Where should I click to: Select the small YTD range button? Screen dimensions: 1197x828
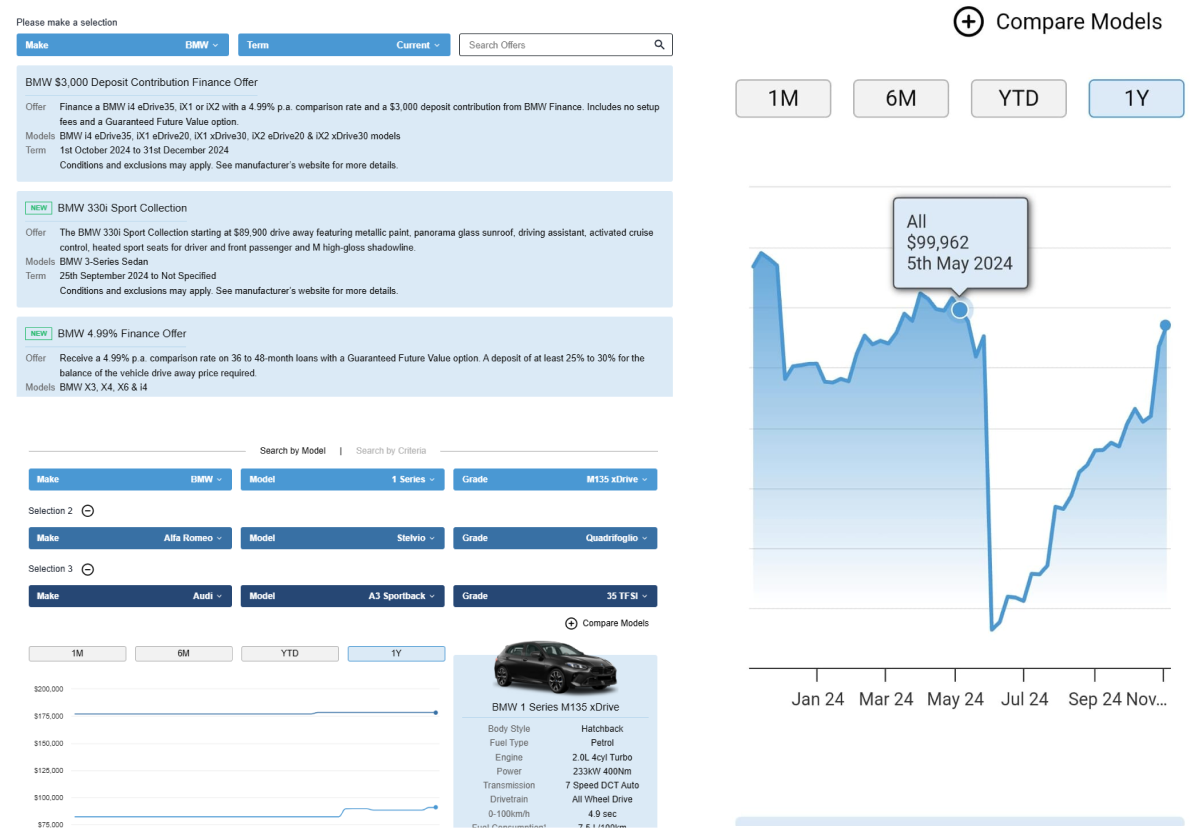289,654
